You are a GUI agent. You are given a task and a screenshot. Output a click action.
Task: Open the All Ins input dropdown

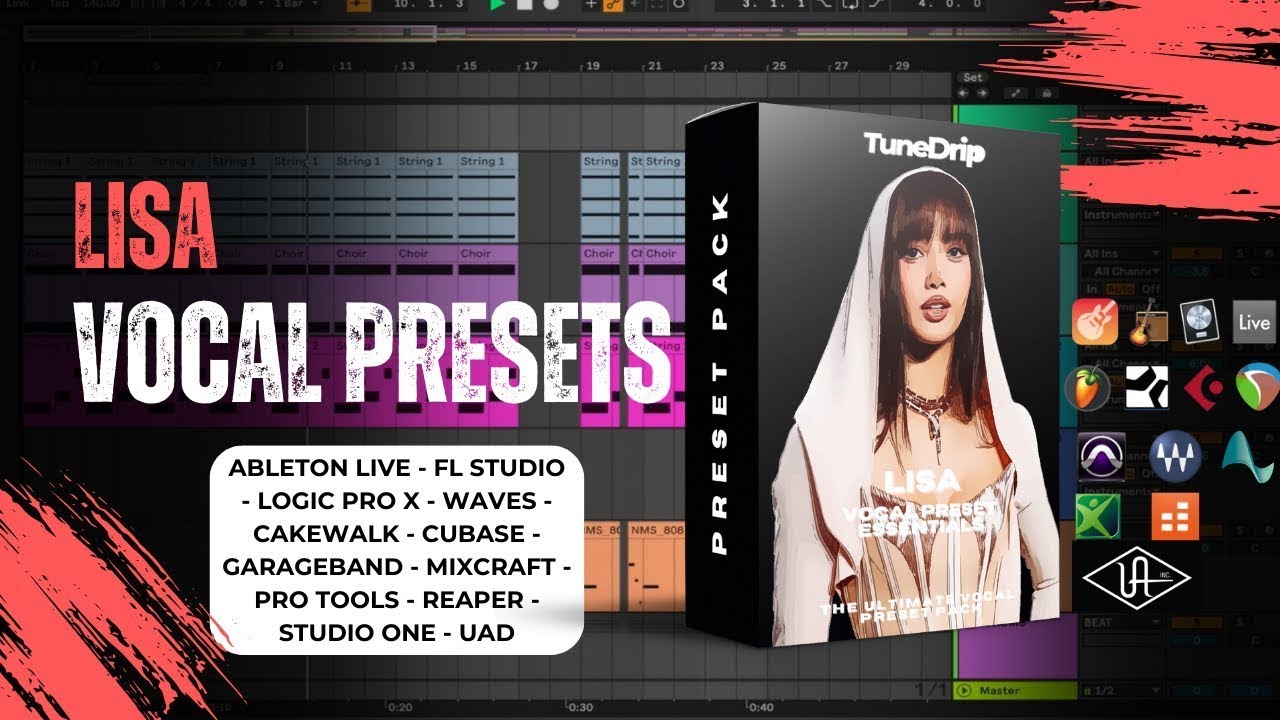coord(1122,255)
